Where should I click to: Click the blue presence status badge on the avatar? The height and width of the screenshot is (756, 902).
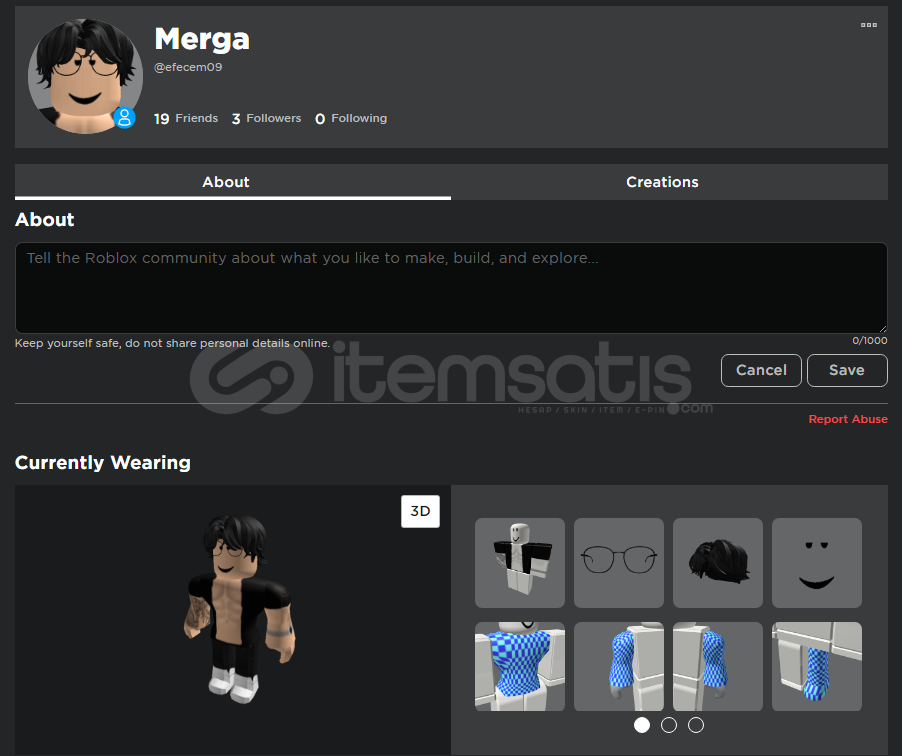pos(124,117)
